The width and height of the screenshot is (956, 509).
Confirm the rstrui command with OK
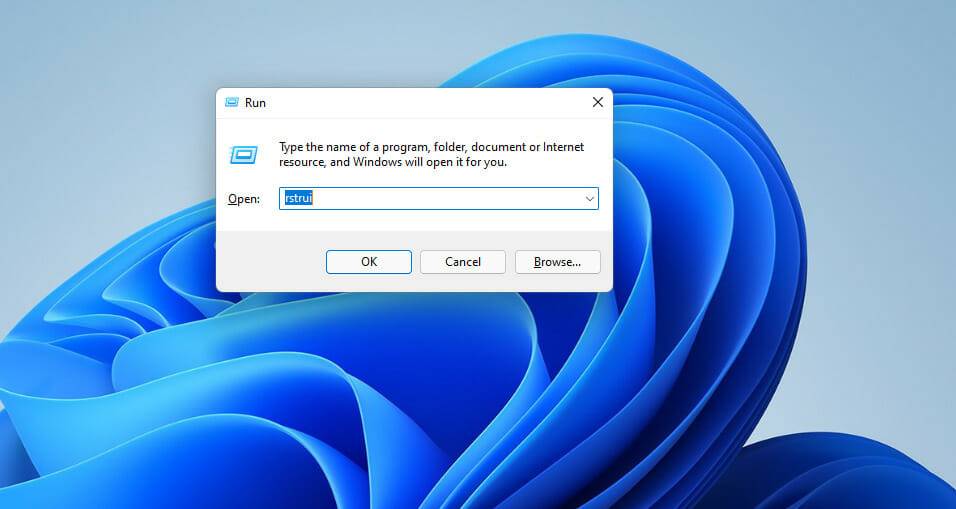[369, 262]
